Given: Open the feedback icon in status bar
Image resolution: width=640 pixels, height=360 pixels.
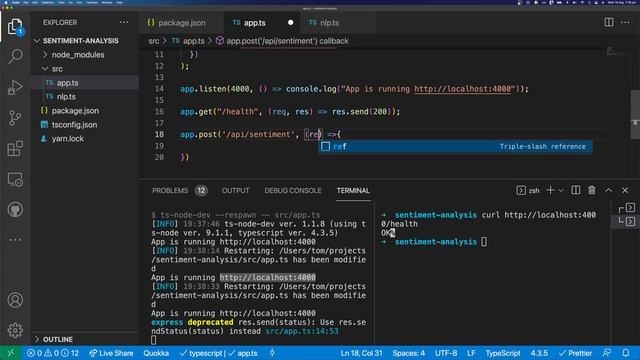Looking at the screenshot, I should click(x=607, y=353).
